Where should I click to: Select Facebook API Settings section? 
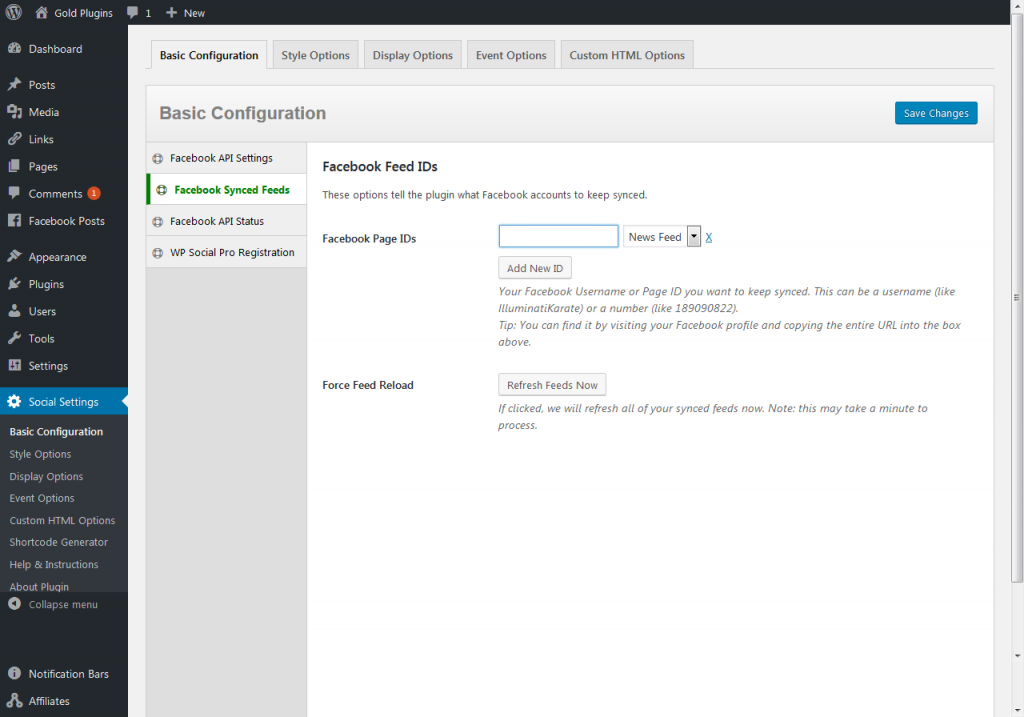pos(221,158)
